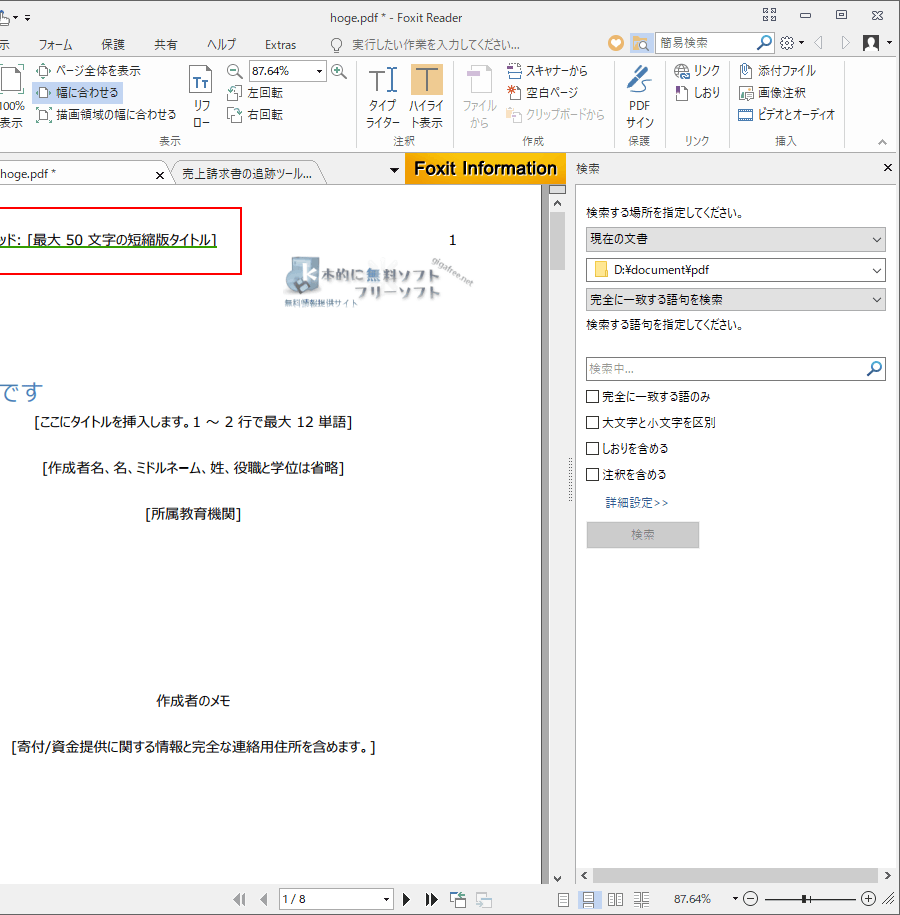Collapse the ribbon with the chevron
The image size is (900, 915).
click(882, 142)
